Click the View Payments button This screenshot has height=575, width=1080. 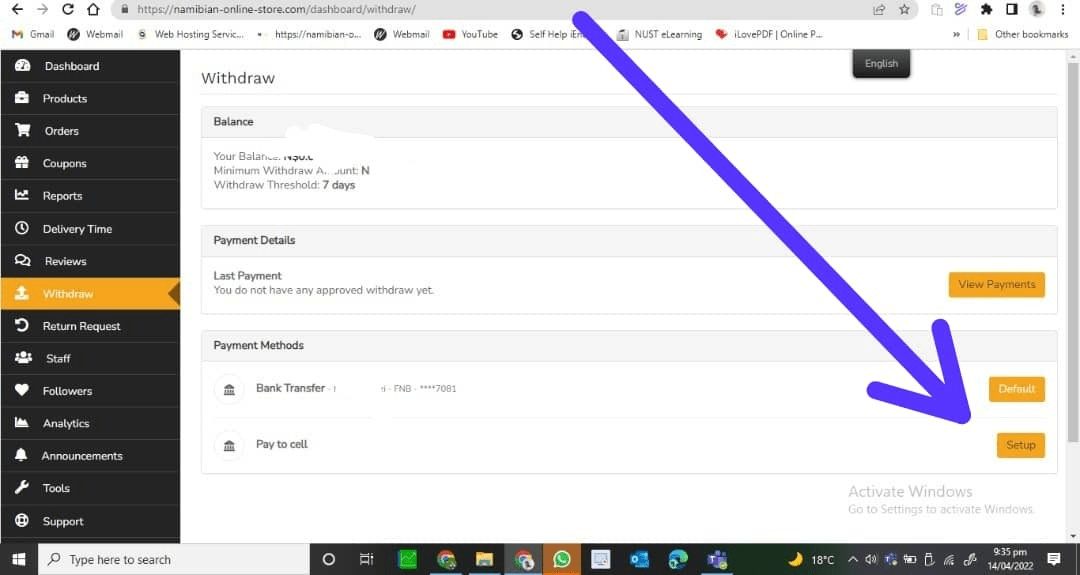(x=996, y=284)
